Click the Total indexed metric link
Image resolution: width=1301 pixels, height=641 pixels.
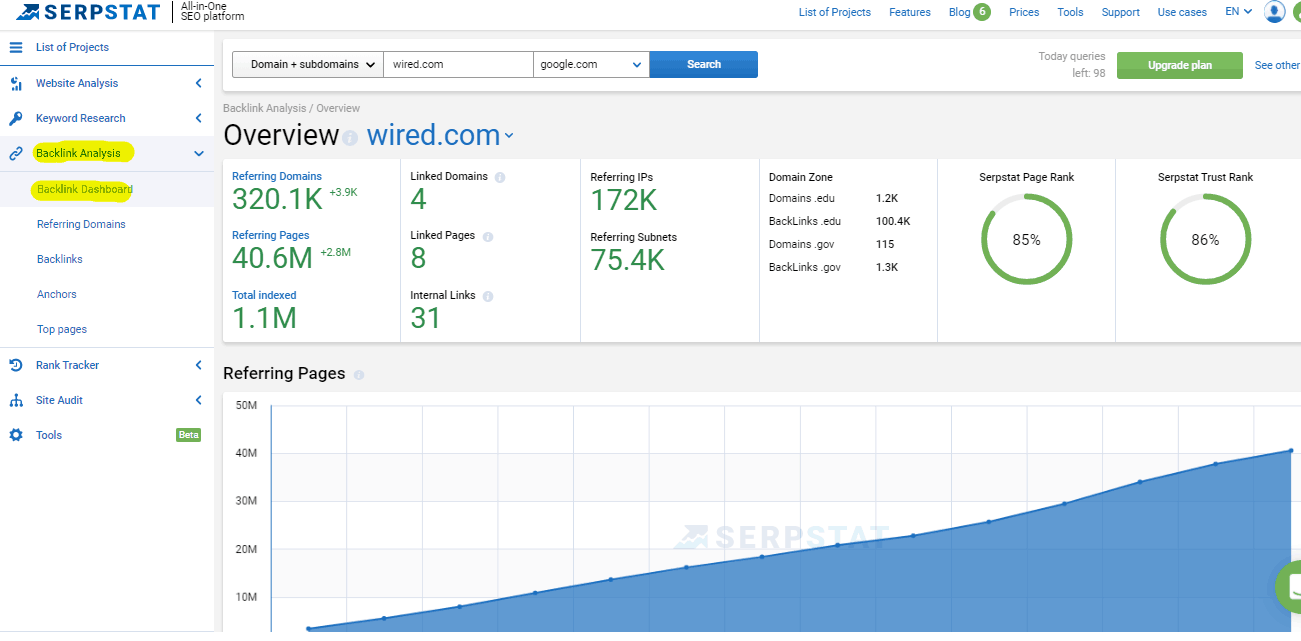pyautogui.click(x=264, y=295)
